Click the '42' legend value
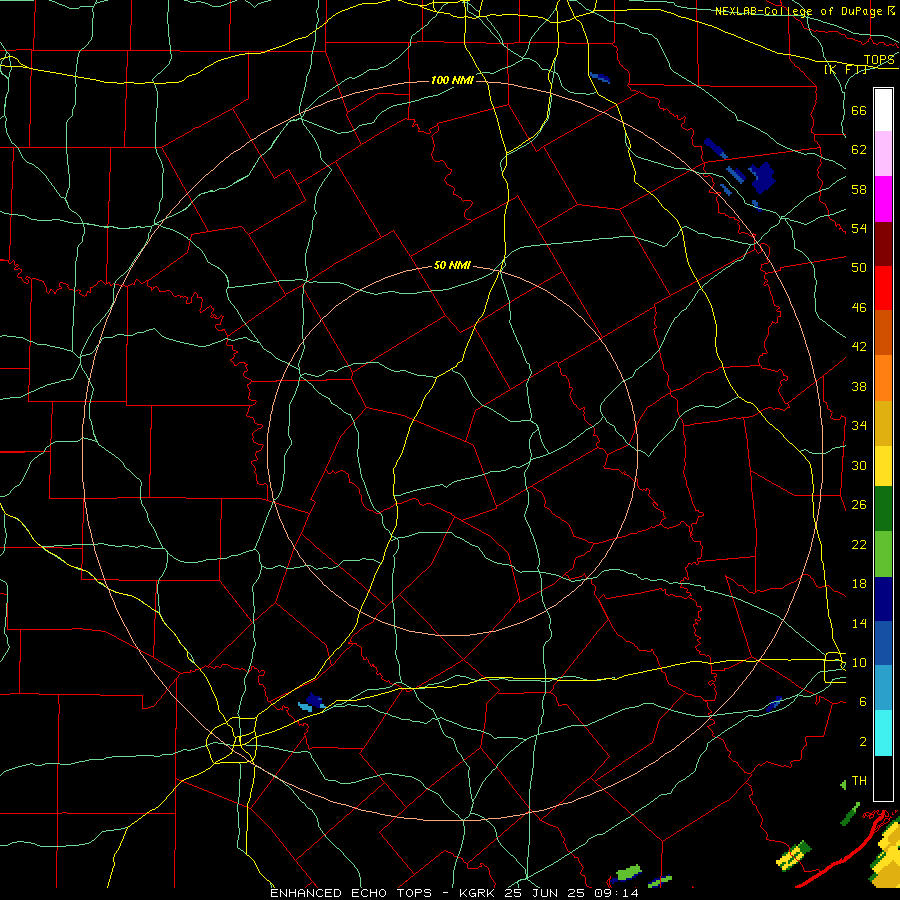The image size is (900, 900). [859, 347]
